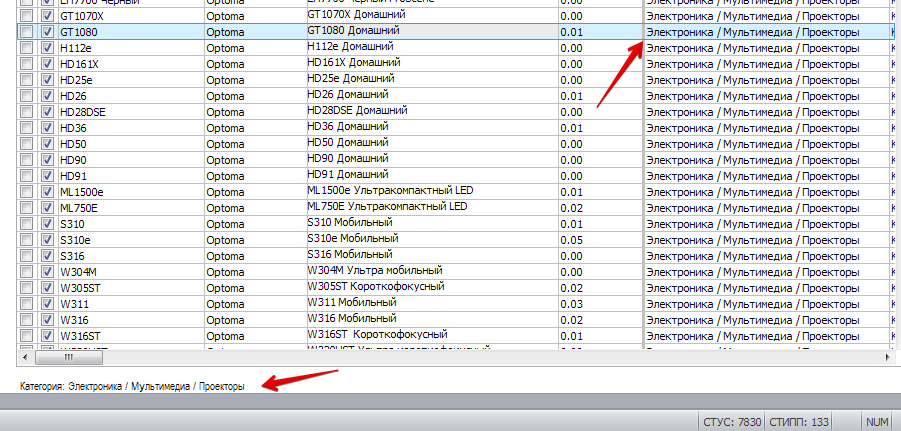Tick the empty first checkbox in HD25e row

point(26,80)
